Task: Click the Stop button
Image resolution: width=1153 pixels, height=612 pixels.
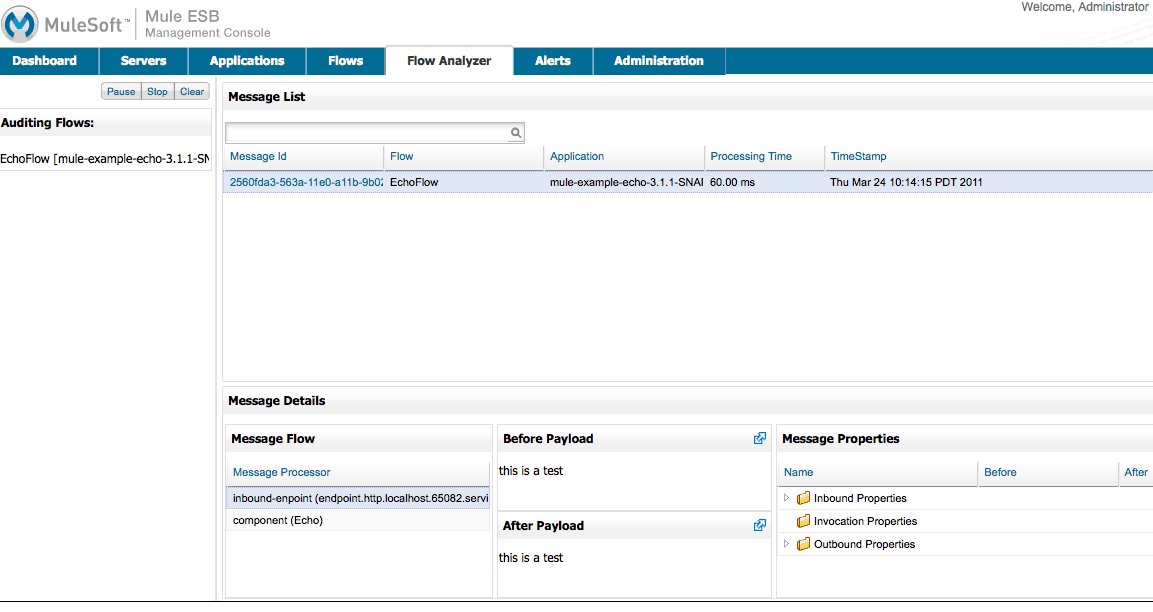Action: [157, 91]
